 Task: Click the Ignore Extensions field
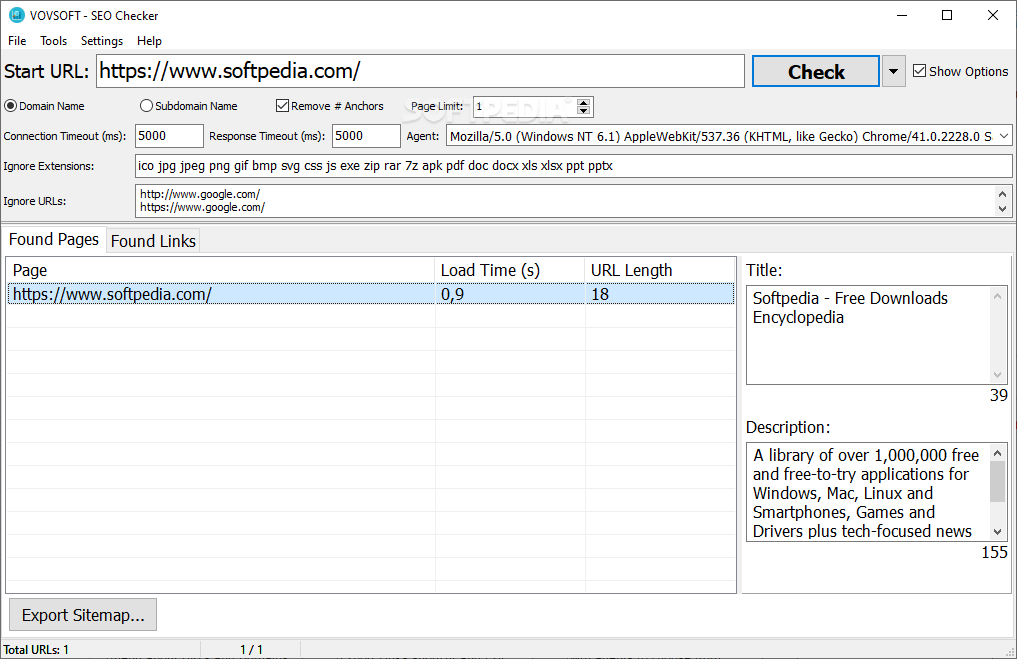[x=573, y=166]
